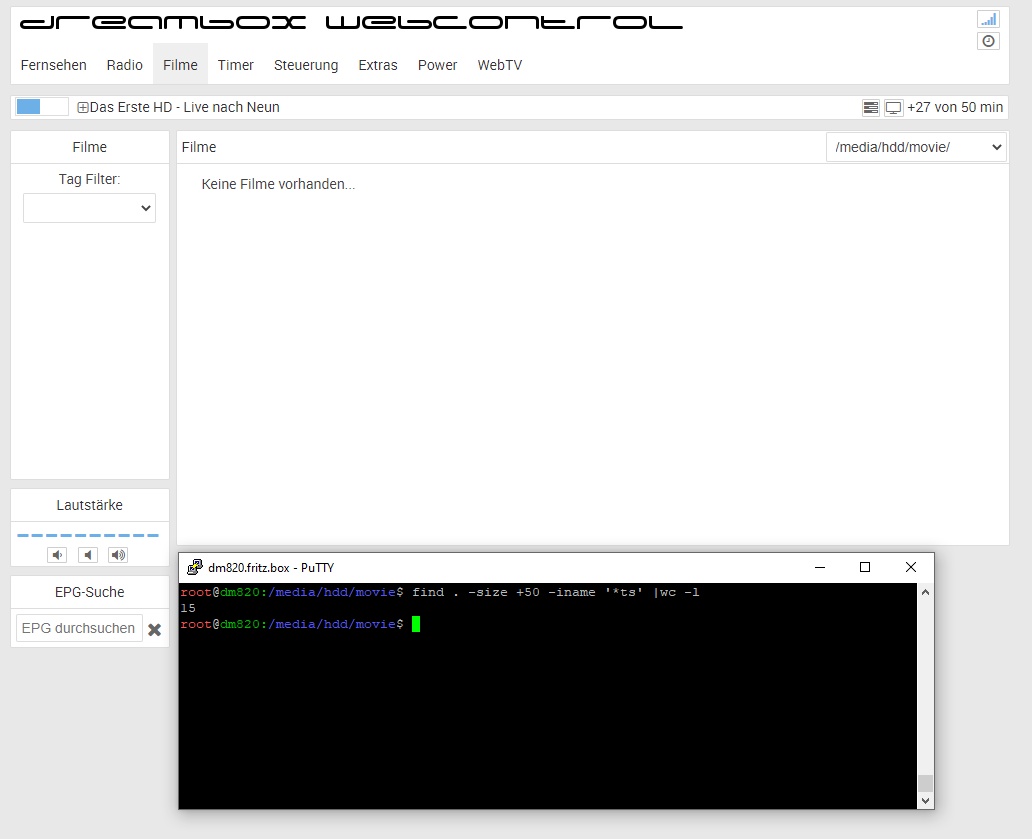This screenshot has height=839, width=1032.
Task: Click the EPG list icon in status bar
Action: point(871,107)
